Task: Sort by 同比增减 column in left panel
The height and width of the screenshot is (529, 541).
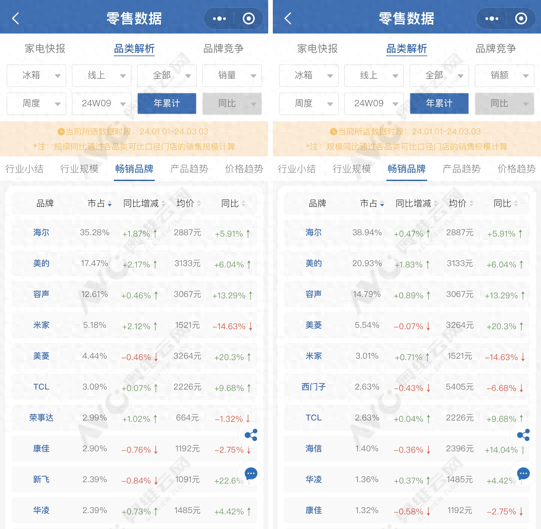Action: point(144,204)
